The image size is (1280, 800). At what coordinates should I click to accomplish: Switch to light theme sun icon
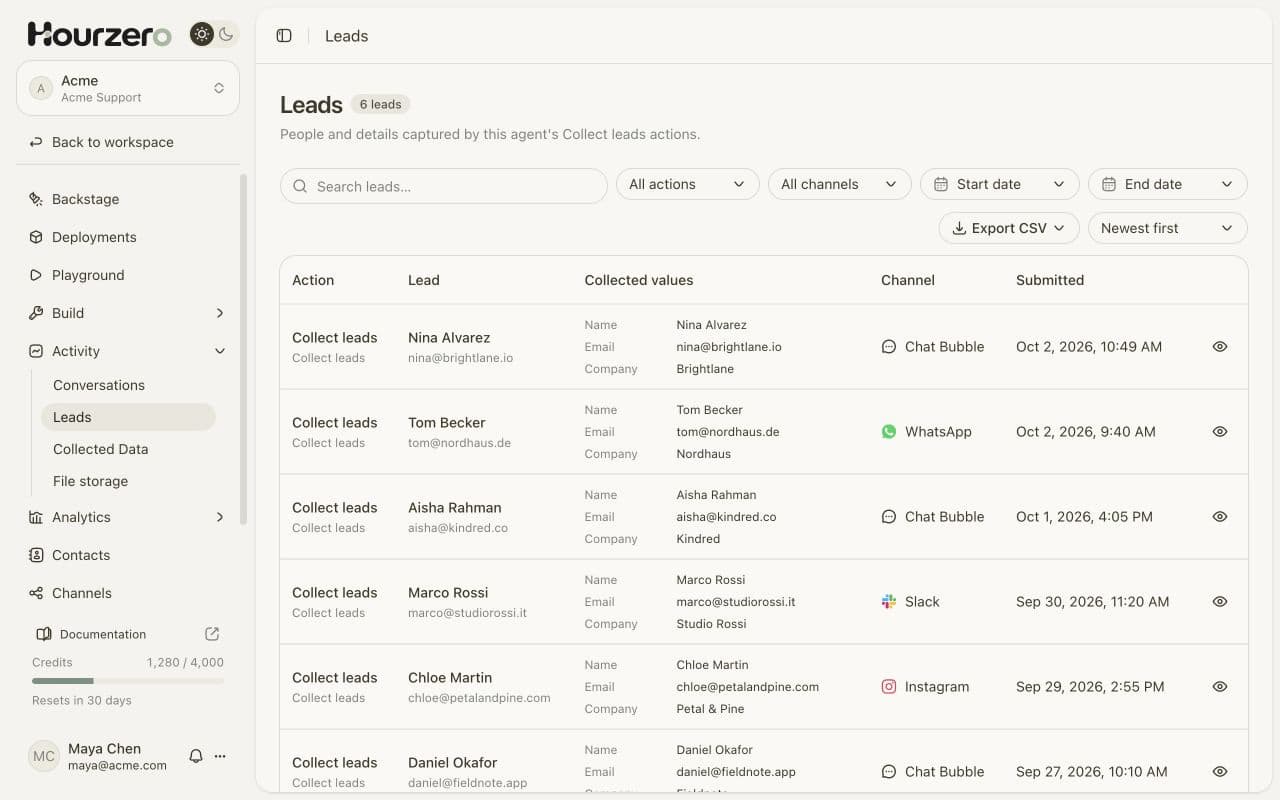tap(202, 35)
